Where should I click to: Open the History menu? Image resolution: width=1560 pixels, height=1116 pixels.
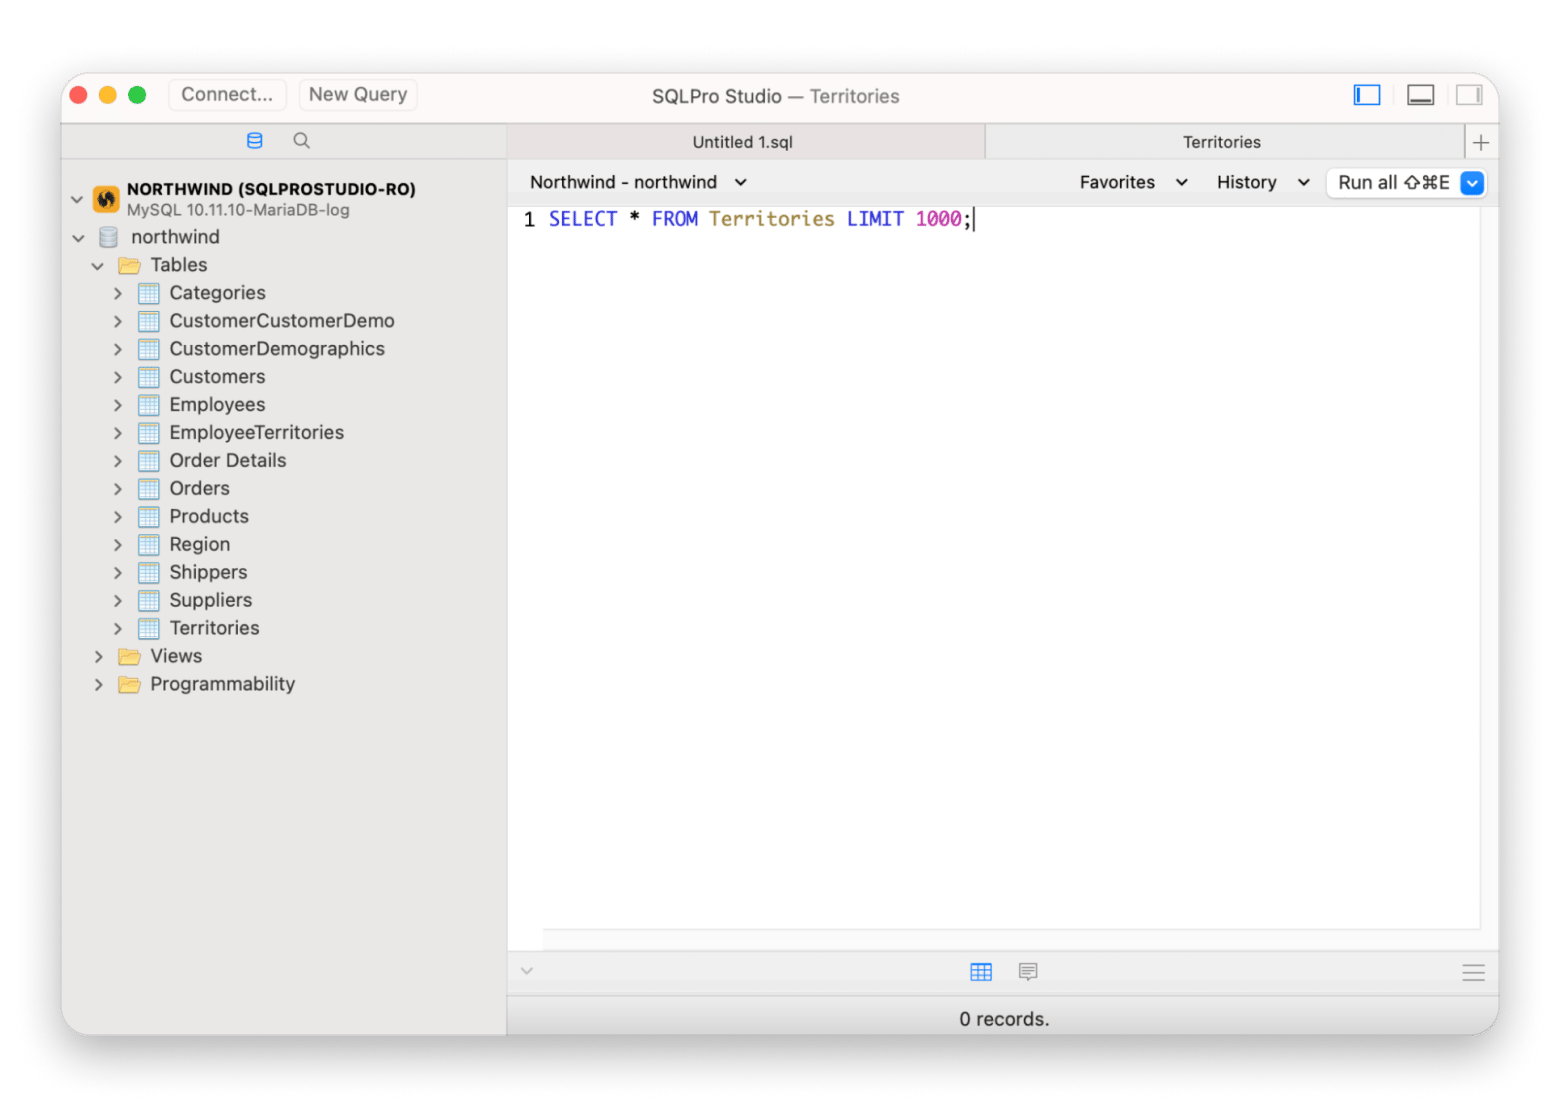pyautogui.click(x=1262, y=182)
